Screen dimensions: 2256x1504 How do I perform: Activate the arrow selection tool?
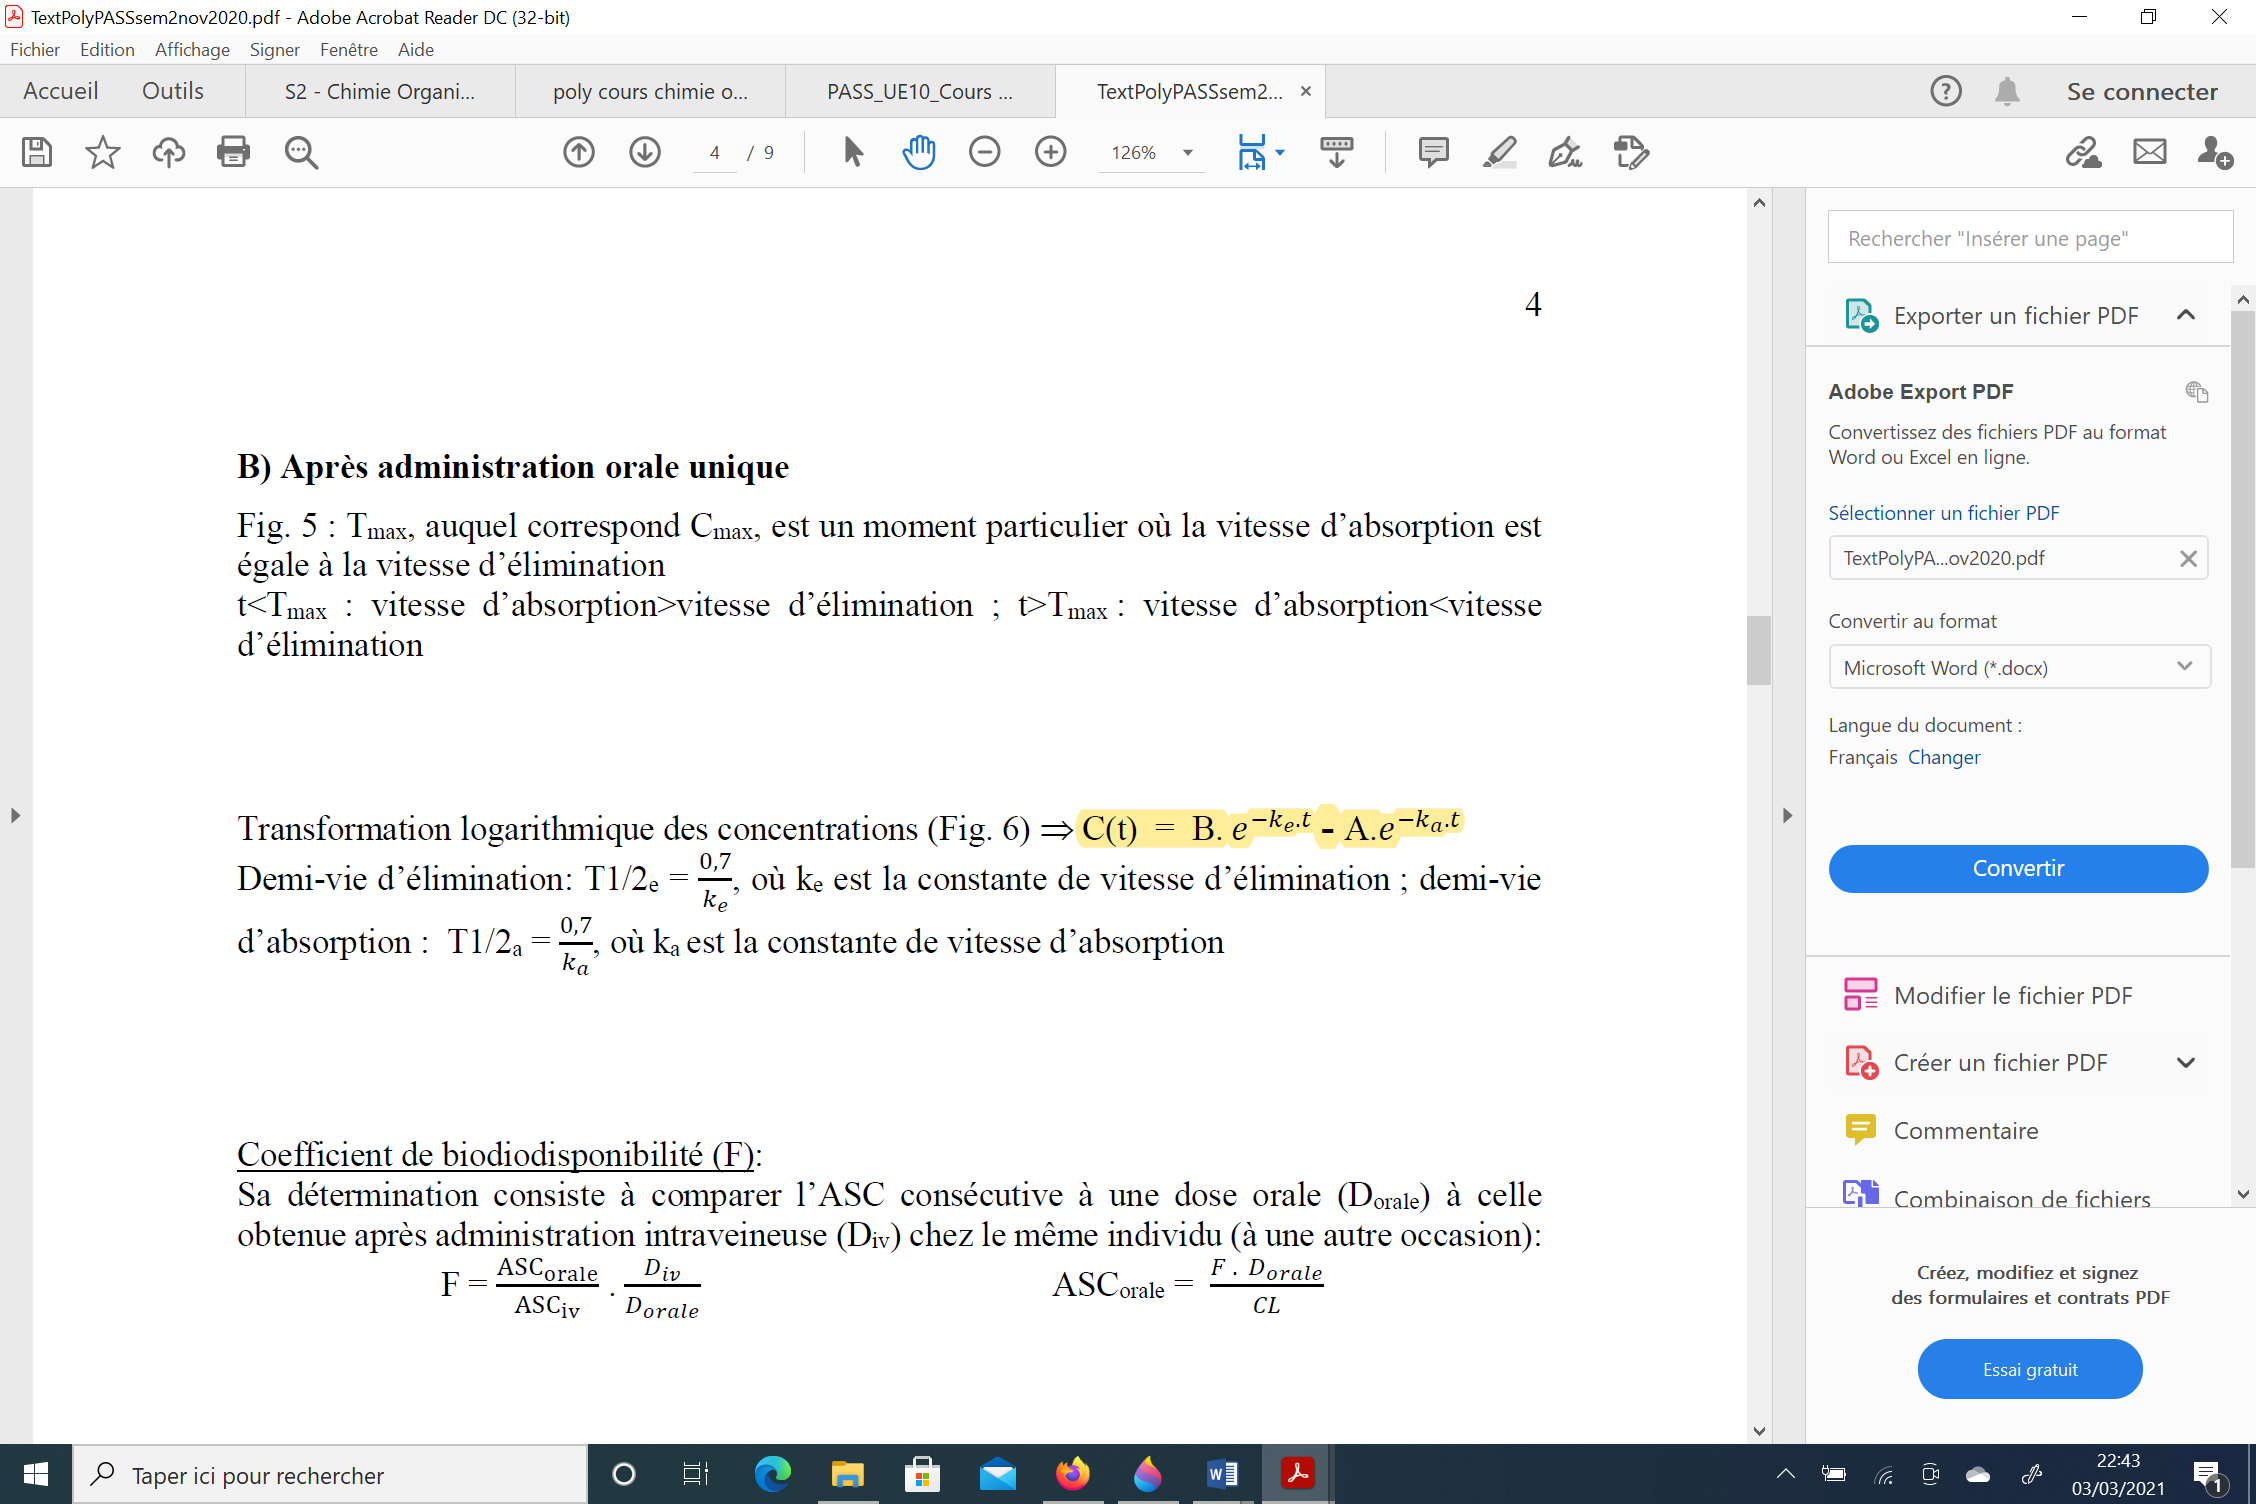tap(853, 152)
